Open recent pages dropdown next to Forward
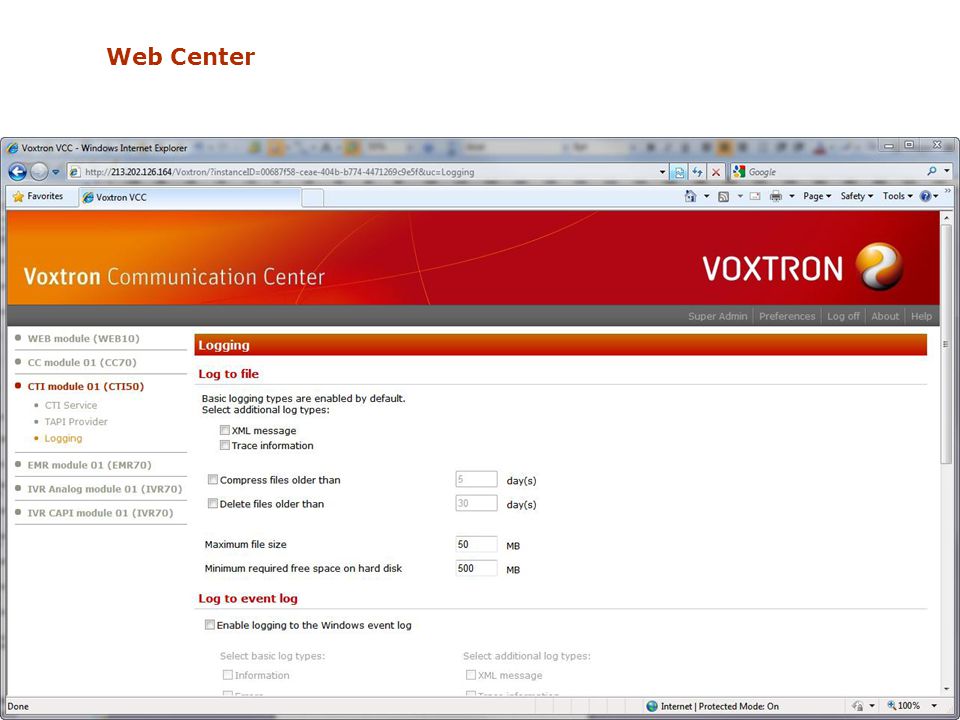 (56, 173)
